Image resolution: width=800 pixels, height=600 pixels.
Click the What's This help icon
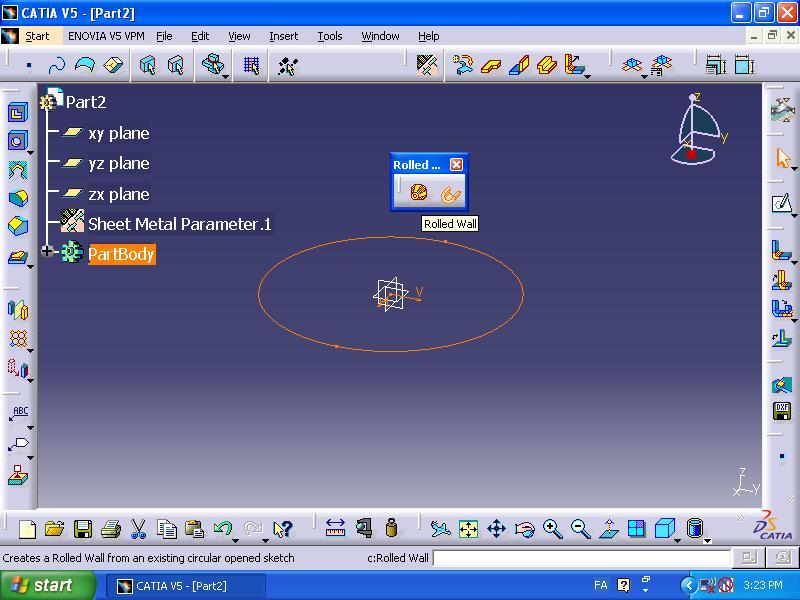pyautogui.click(x=283, y=529)
